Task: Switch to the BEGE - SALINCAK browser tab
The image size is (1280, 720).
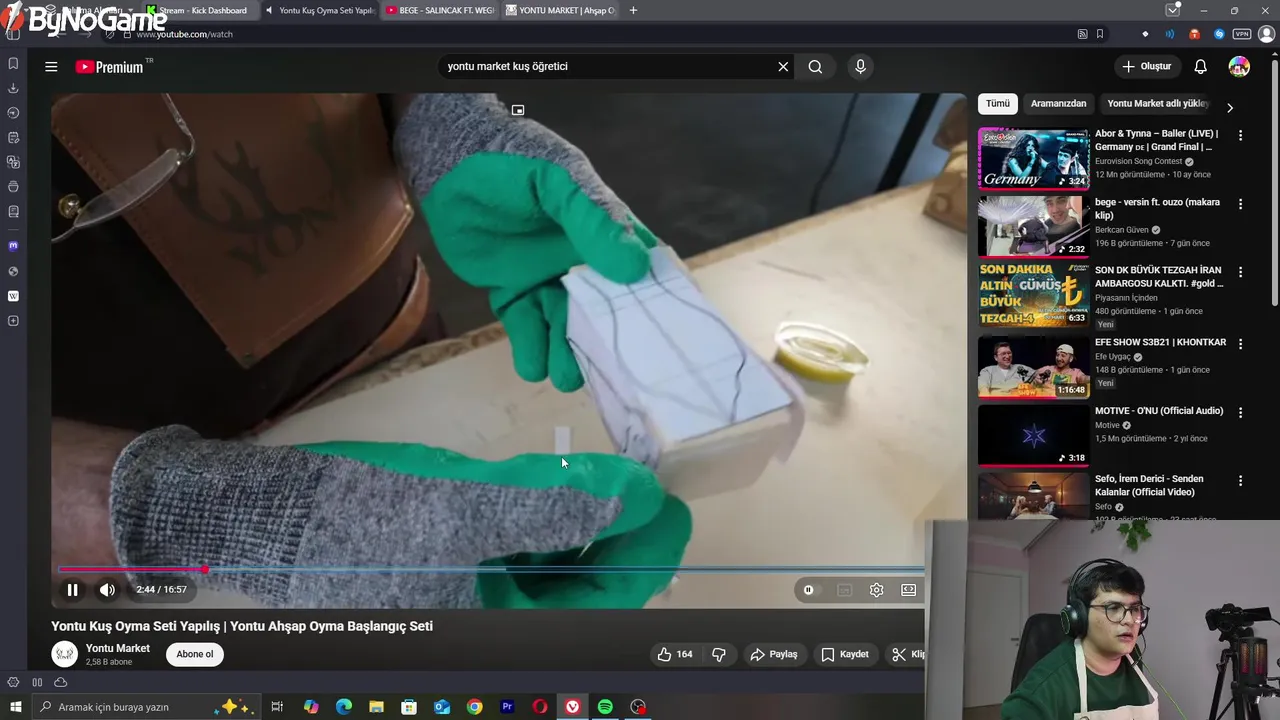Action: (x=440, y=10)
